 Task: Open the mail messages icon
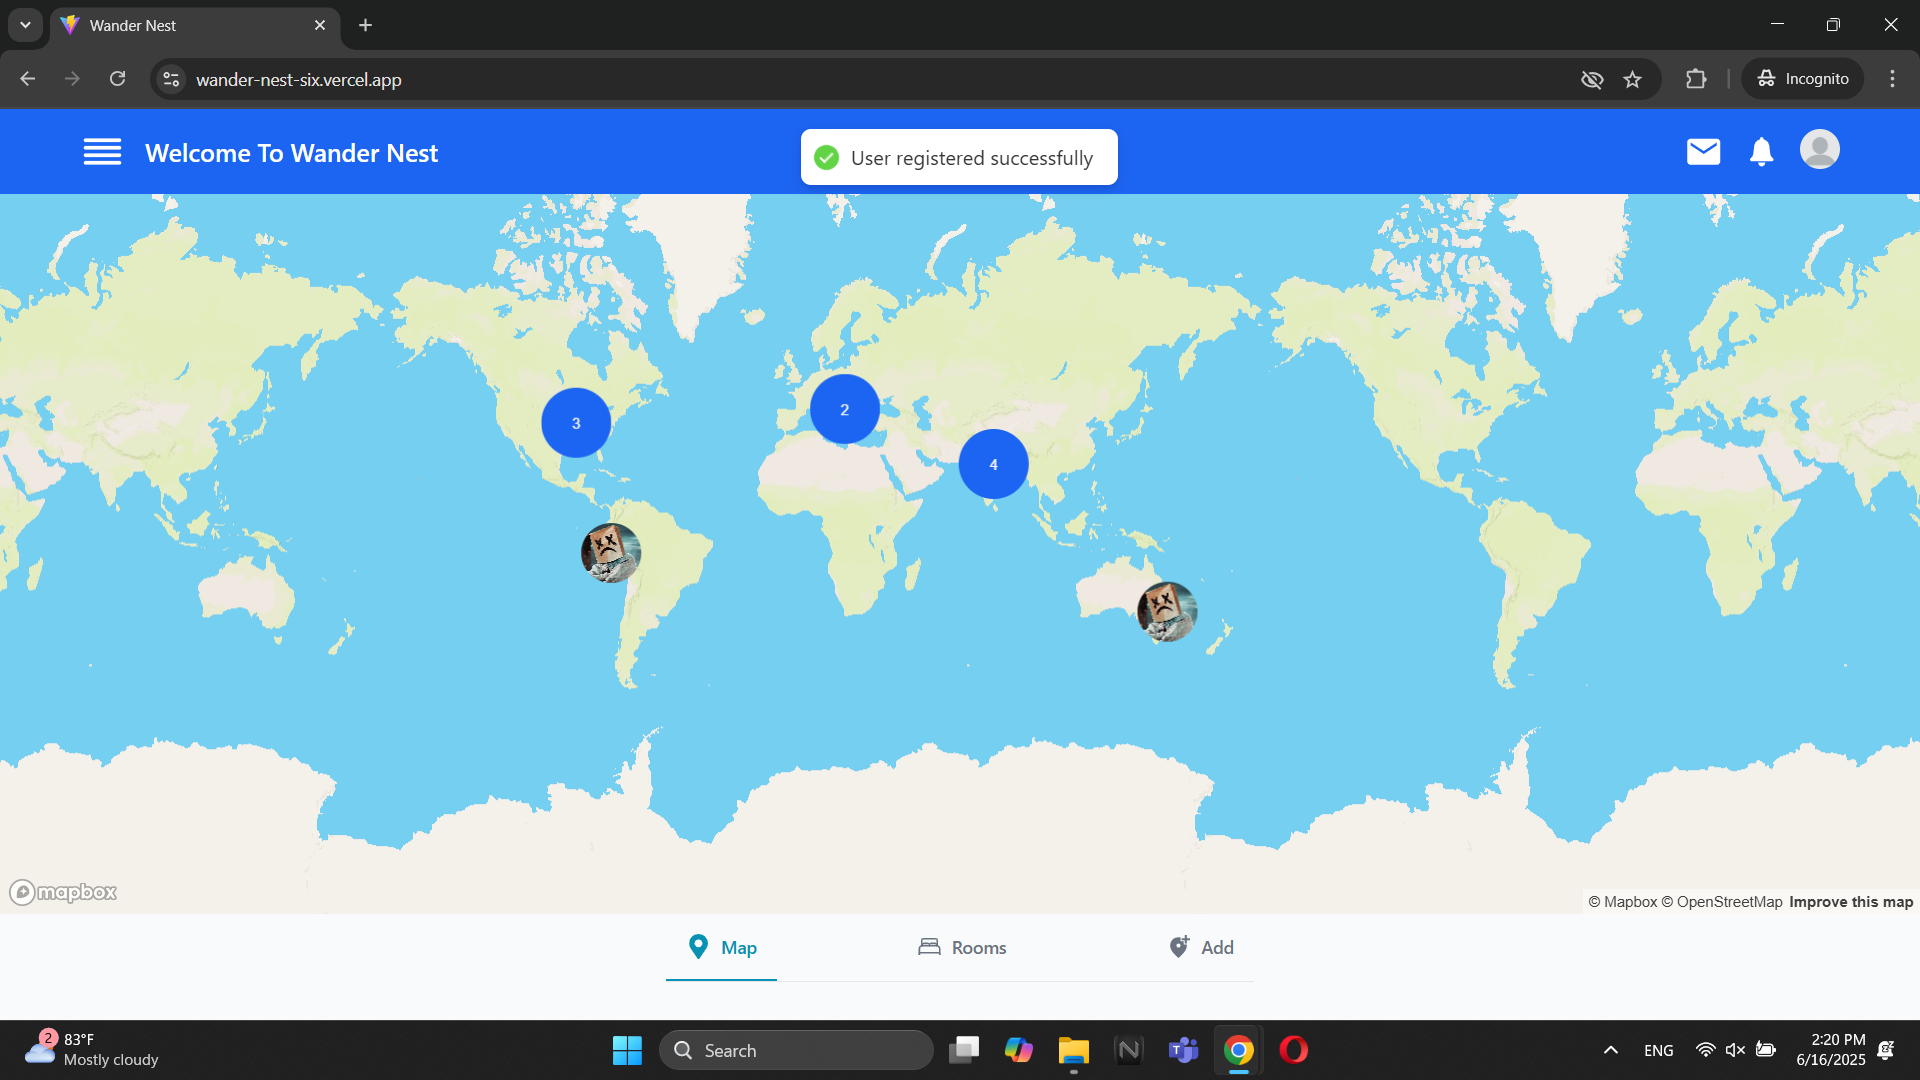(1703, 152)
